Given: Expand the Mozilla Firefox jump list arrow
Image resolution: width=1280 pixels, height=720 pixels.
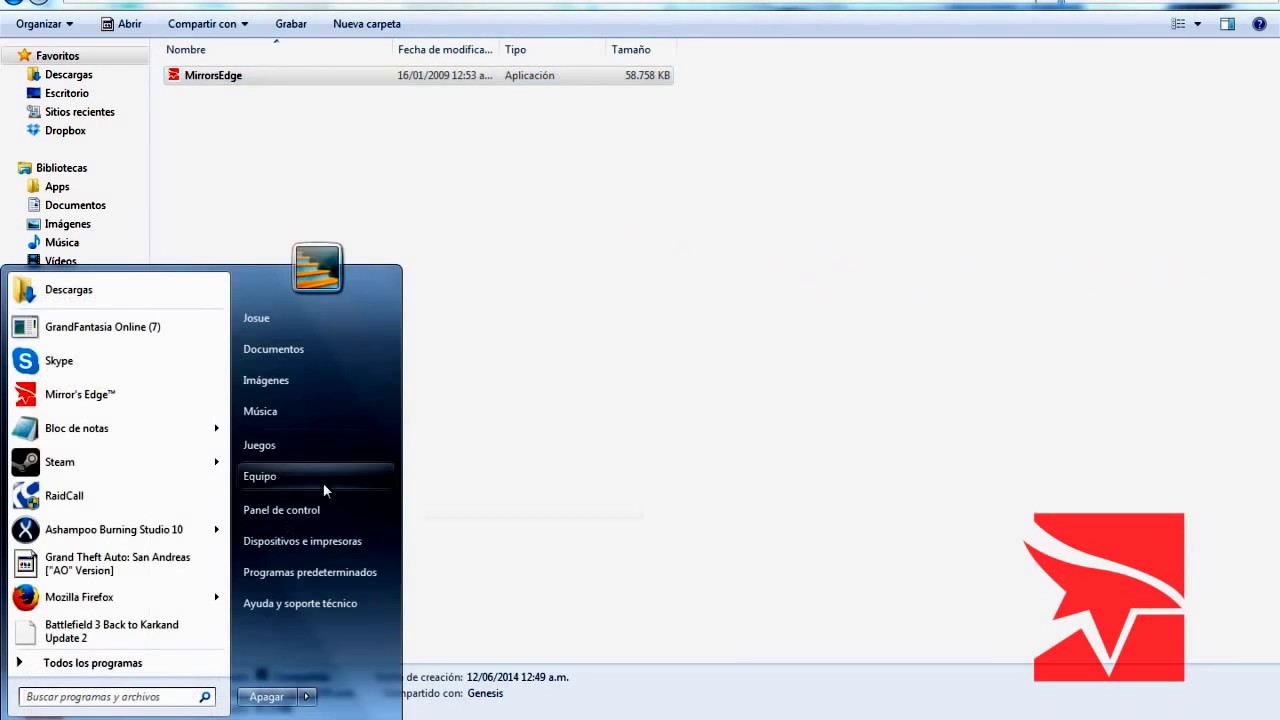Looking at the screenshot, I should pyautogui.click(x=216, y=598).
